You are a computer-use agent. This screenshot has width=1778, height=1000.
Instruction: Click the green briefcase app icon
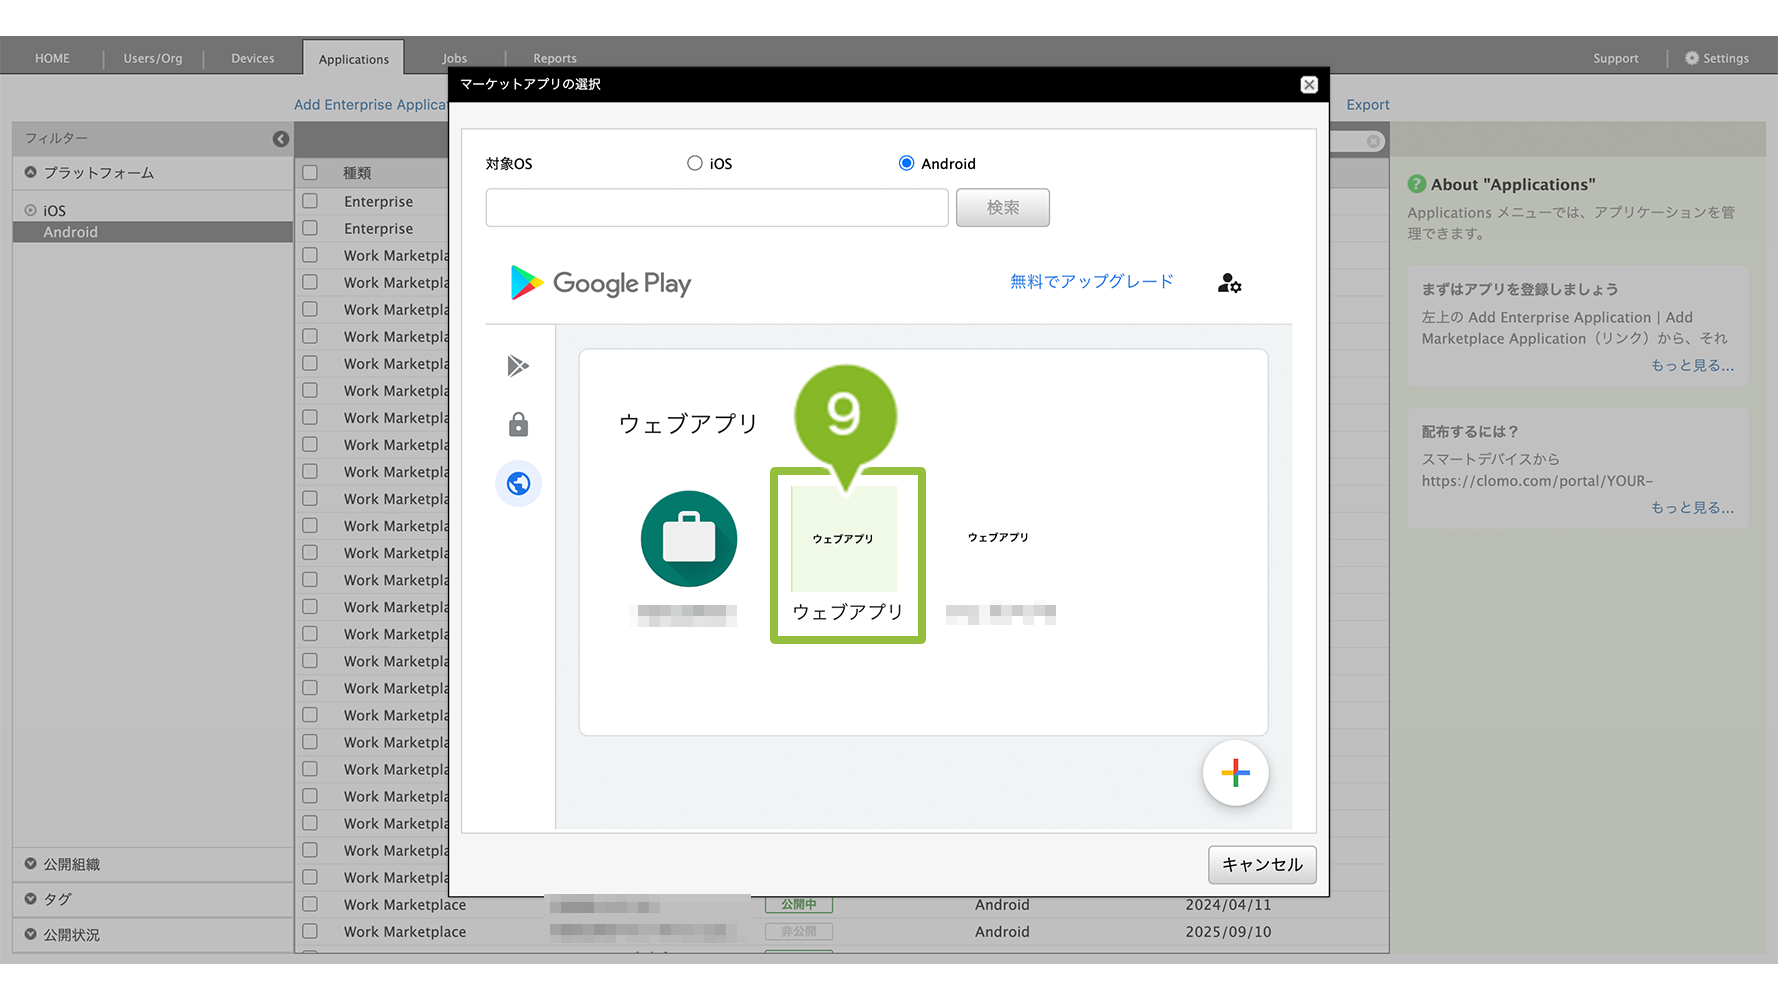point(689,539)
